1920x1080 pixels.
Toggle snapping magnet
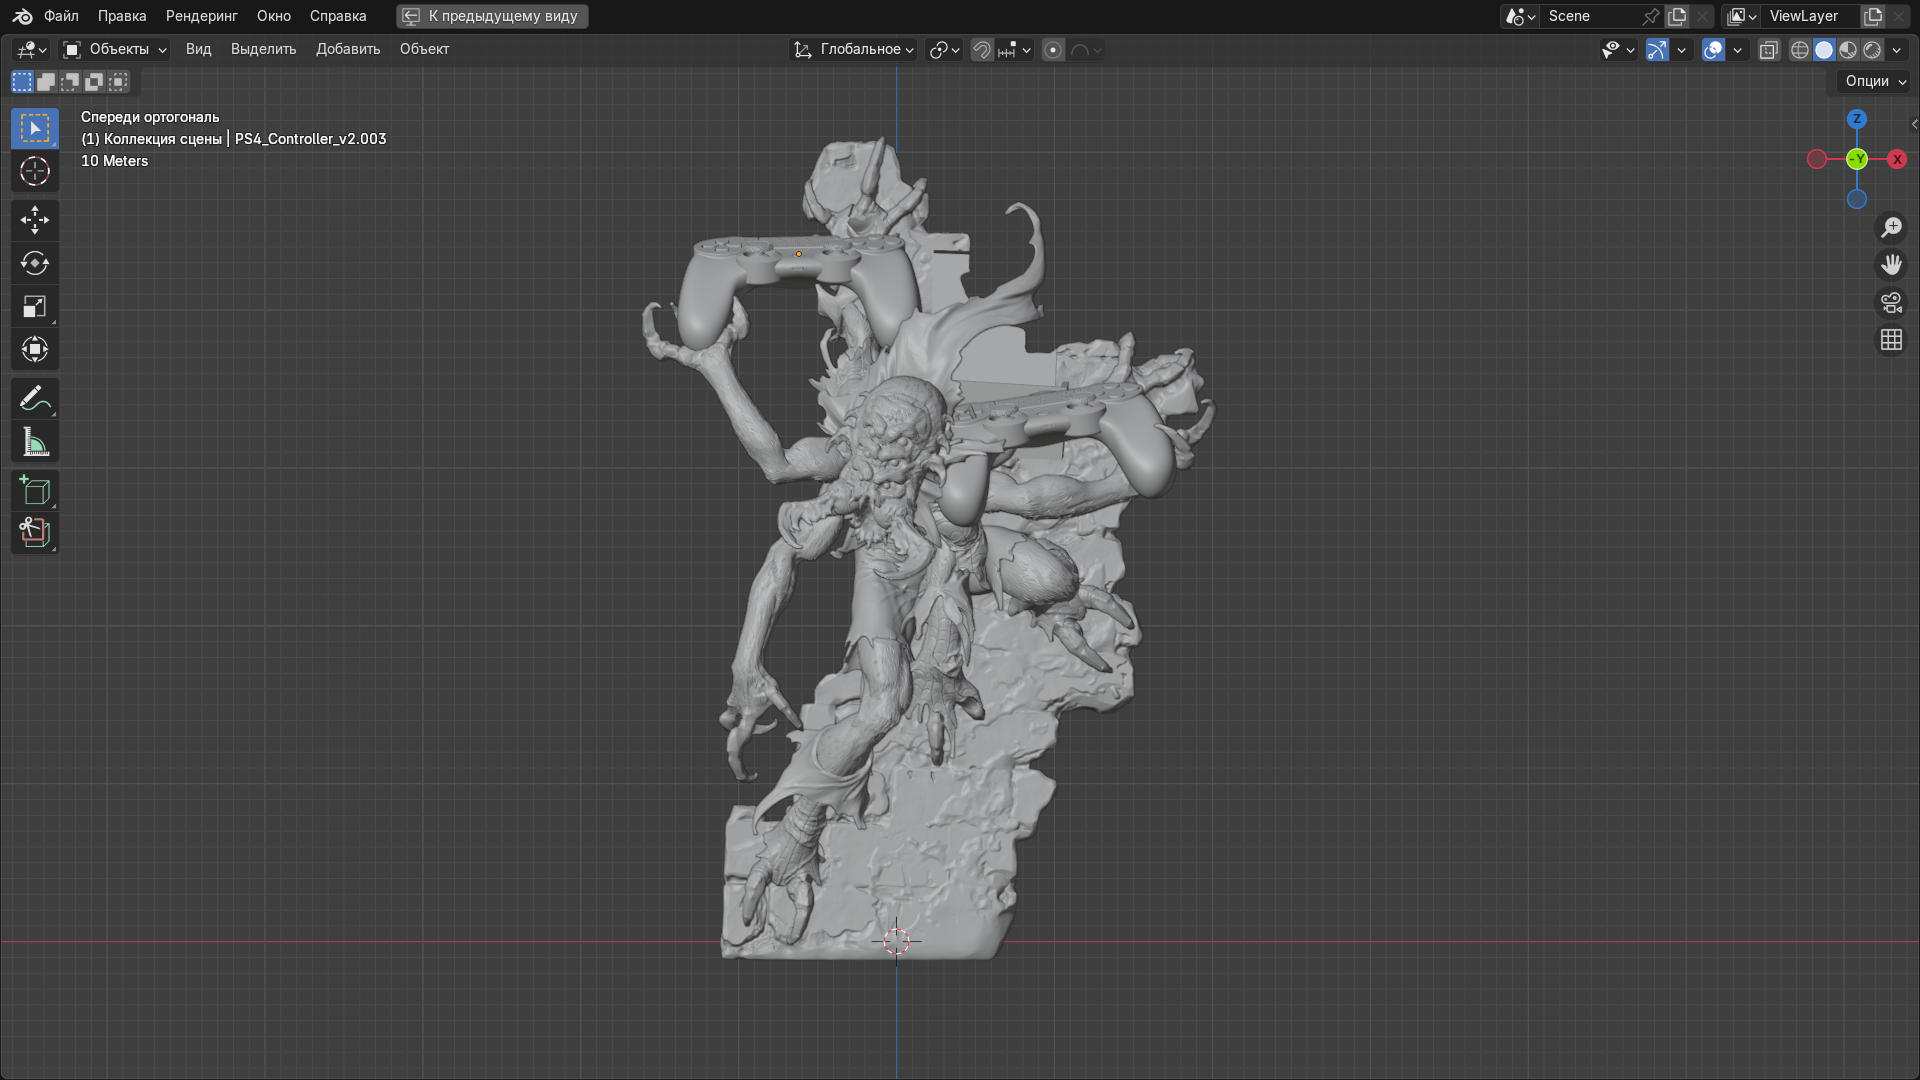click(x=982, y=50)
